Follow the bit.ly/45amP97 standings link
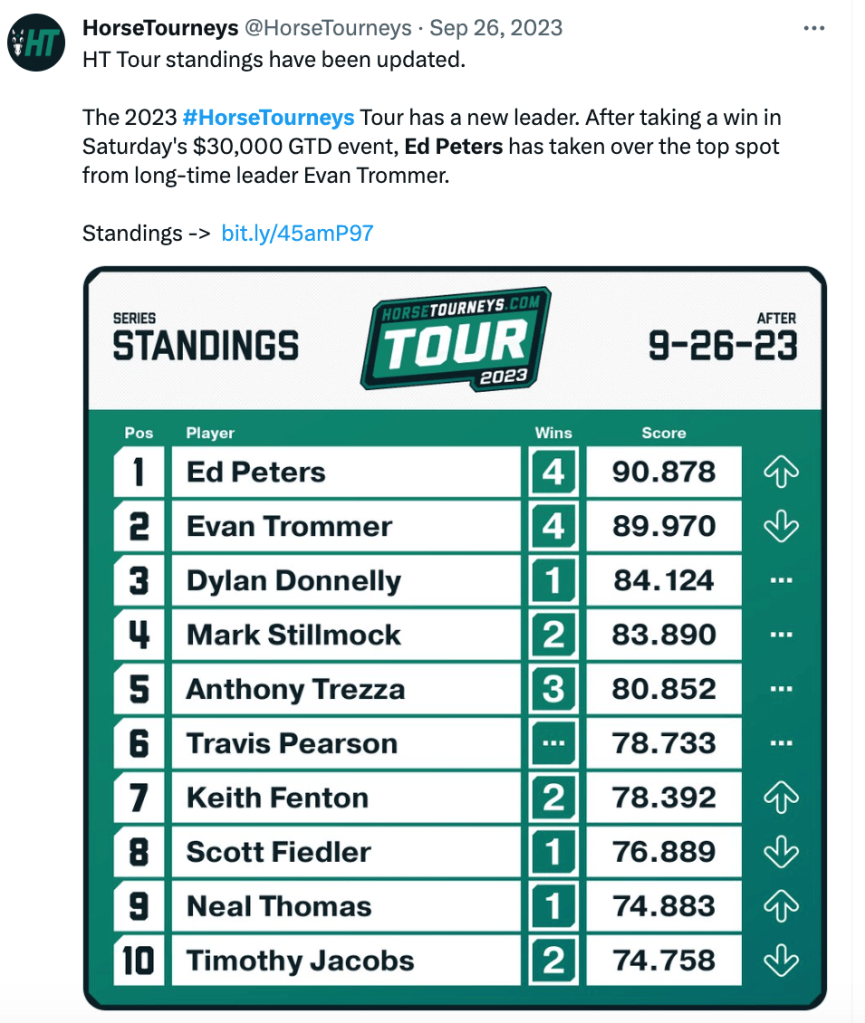 coord(297,233)
